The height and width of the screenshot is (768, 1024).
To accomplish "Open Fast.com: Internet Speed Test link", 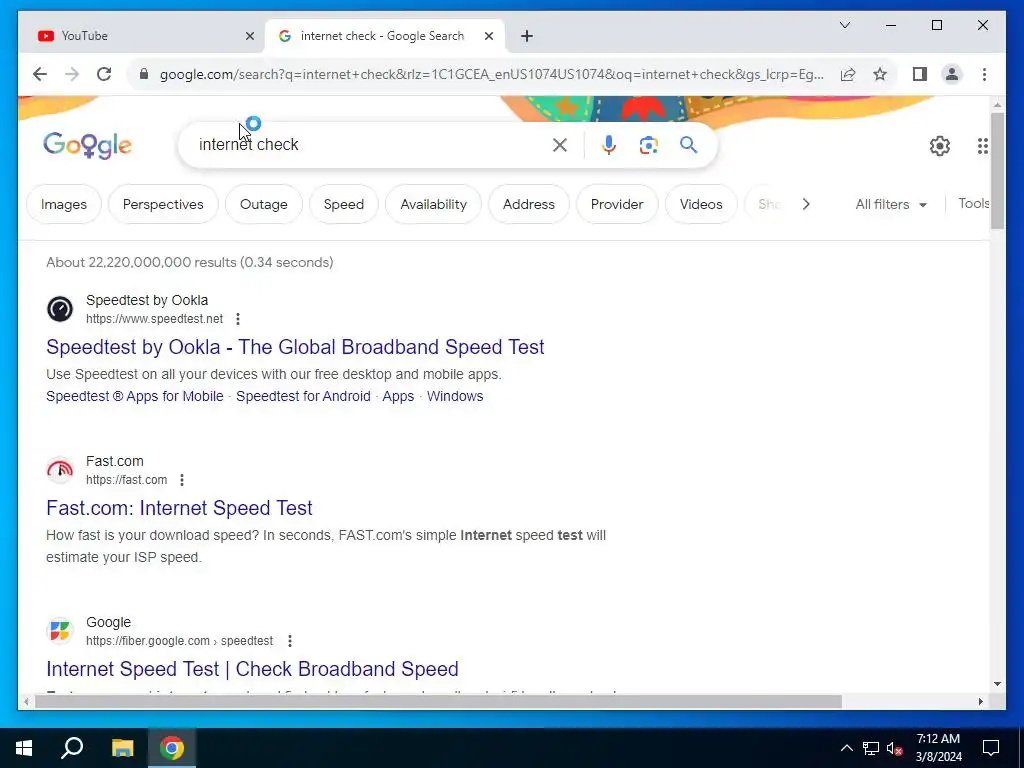I will [x=179, y=508].
